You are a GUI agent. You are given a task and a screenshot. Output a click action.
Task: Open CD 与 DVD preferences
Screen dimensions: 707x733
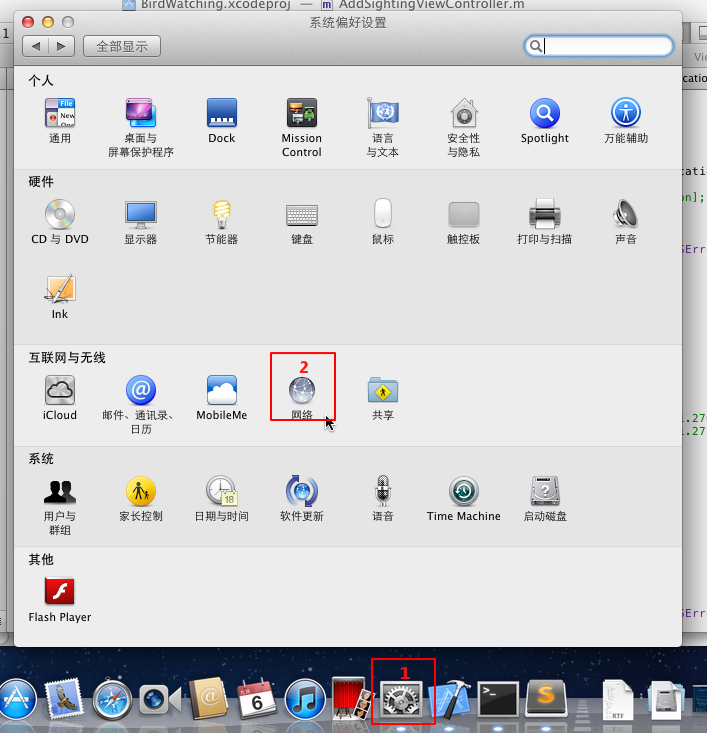[60, 222]
